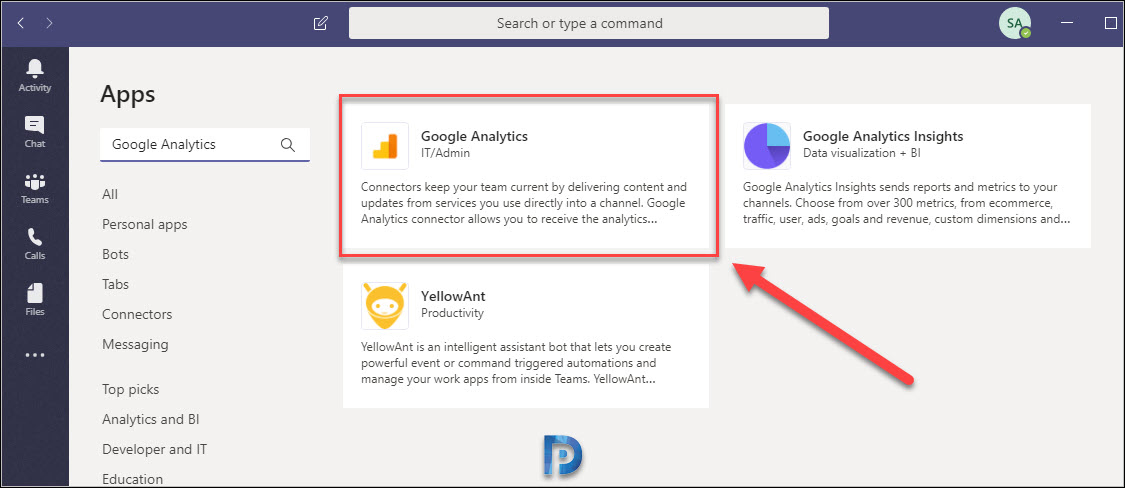Image resolution: width=1125 pixels, height=488 pixels.
Task: Click the new chat compose icon
Action: 321,23
